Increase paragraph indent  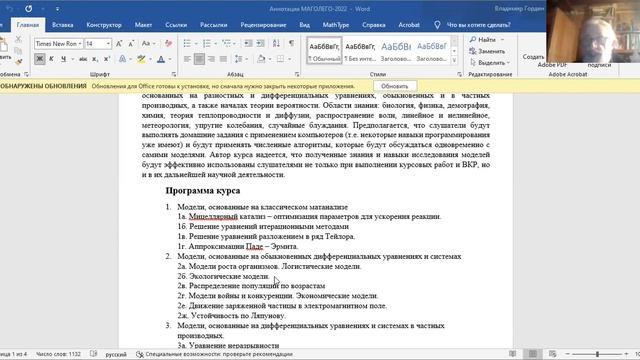click(260, 43)
